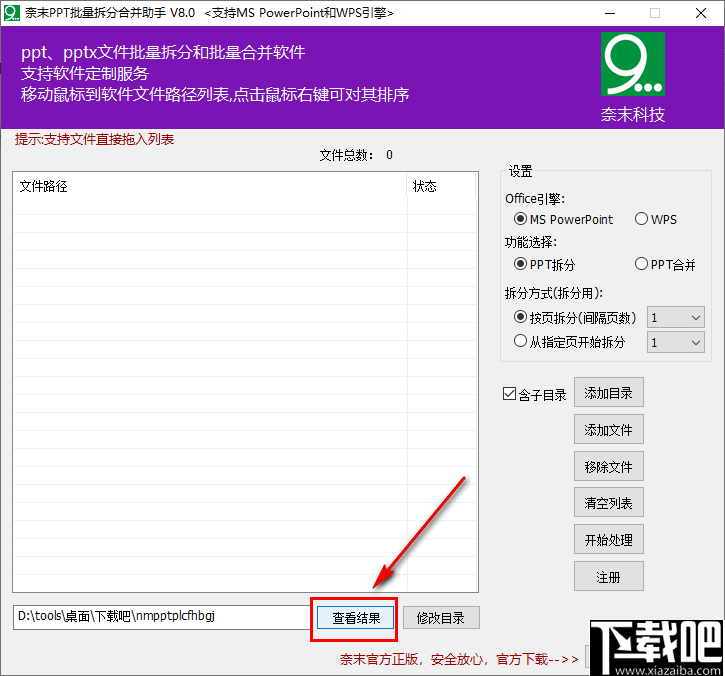The image size is (725, 676).
Task: Click the 支持软件定制服务 banner text
Action: click(85, 74)
